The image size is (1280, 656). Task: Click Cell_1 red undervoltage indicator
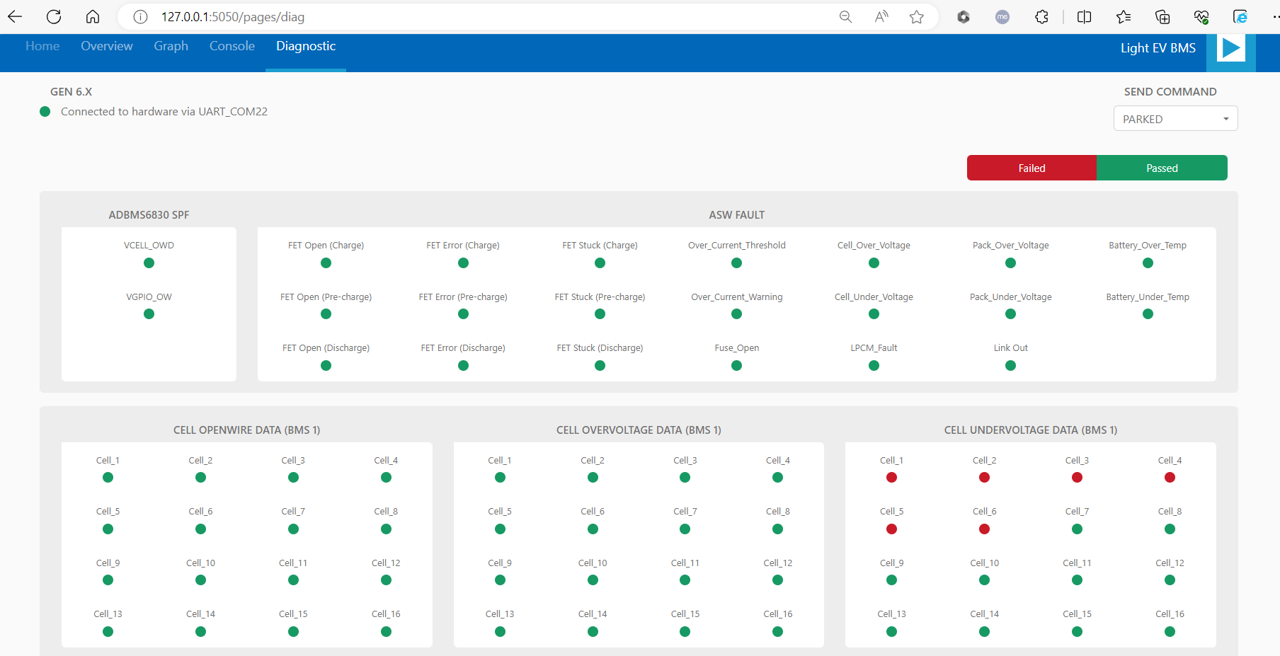coord(891,477)
